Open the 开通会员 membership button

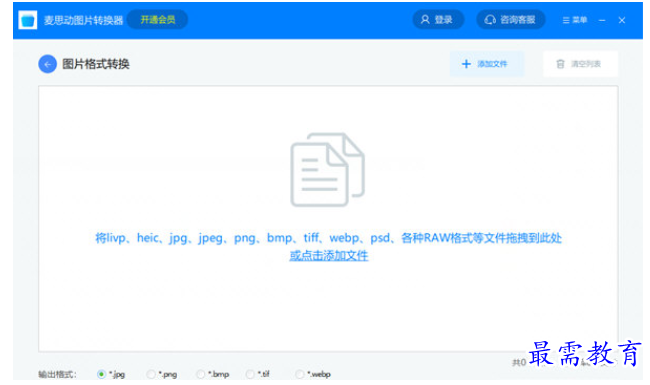[x=158, y=19]
